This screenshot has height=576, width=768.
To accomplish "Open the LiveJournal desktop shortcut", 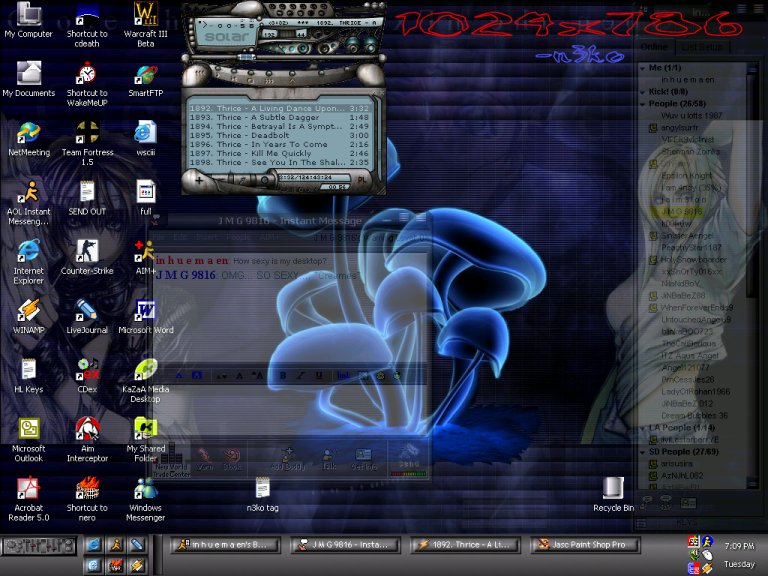I will (87, 317).
